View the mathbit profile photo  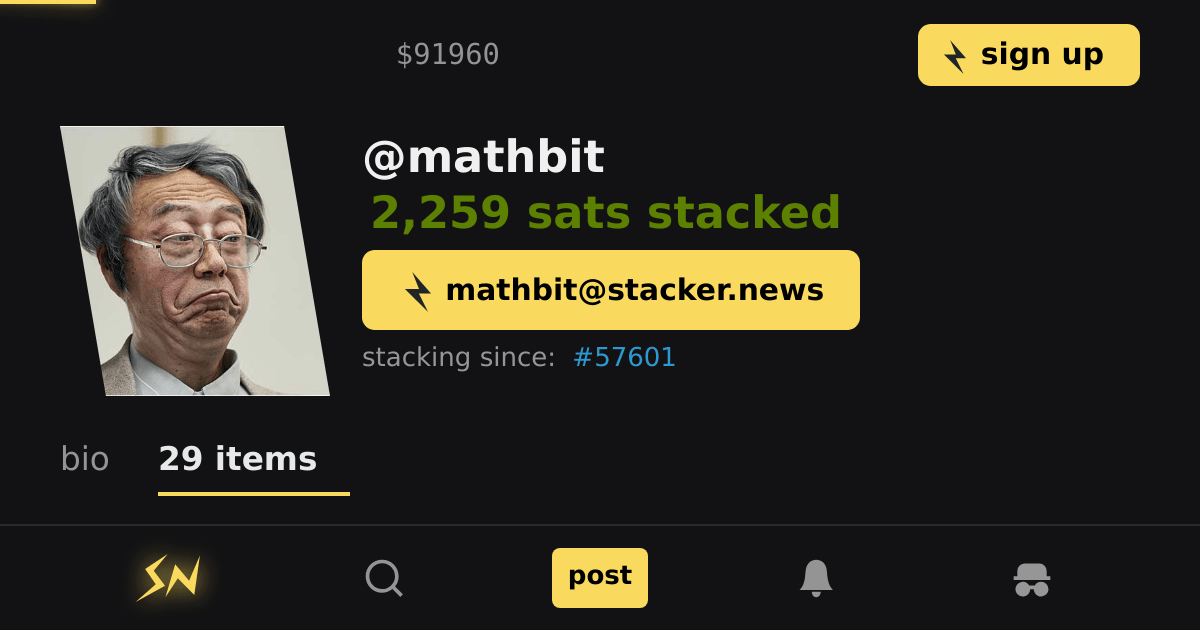pos(195,261)
